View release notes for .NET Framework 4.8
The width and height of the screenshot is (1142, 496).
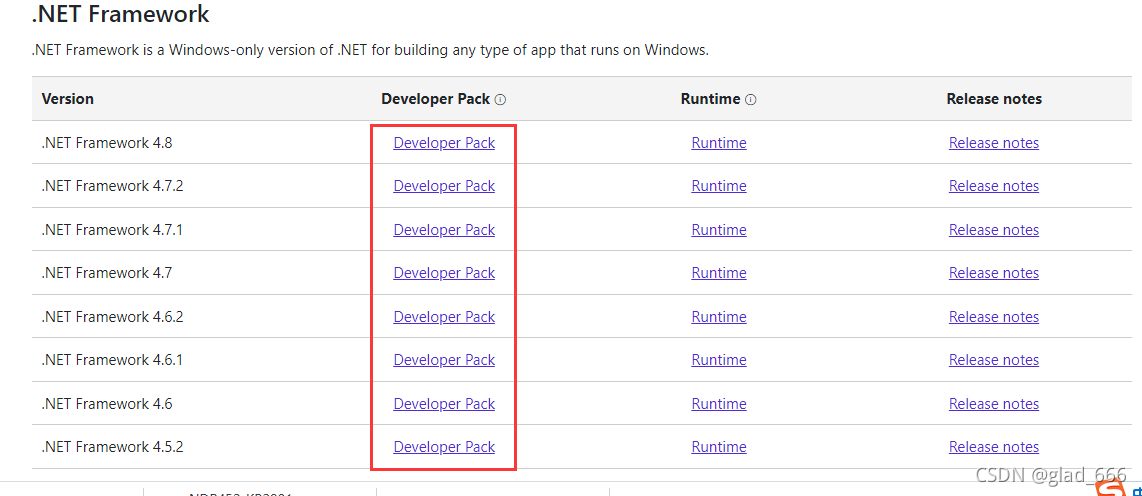[x=993, y=143]
